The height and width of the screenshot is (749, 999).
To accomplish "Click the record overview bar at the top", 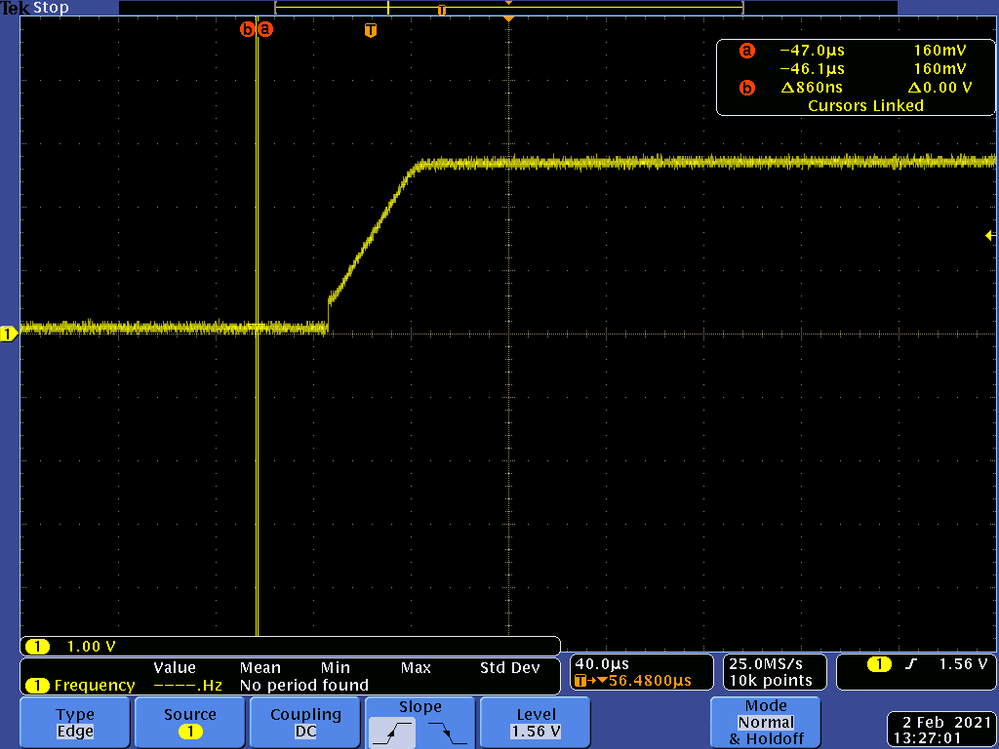I will [508, 8].
